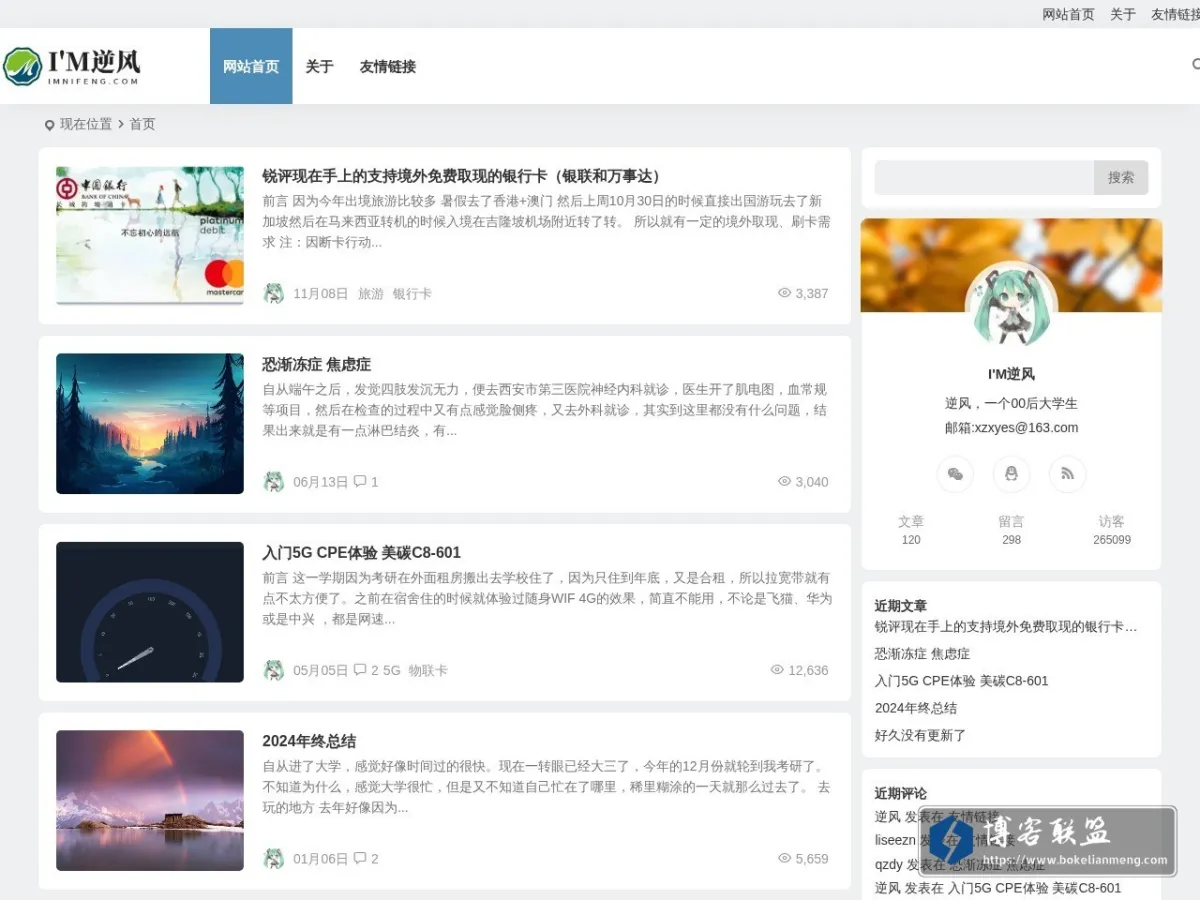Click the I'M逆风 site logo
The width and height of the screenshot is (1200, 900).
(71, 66)
